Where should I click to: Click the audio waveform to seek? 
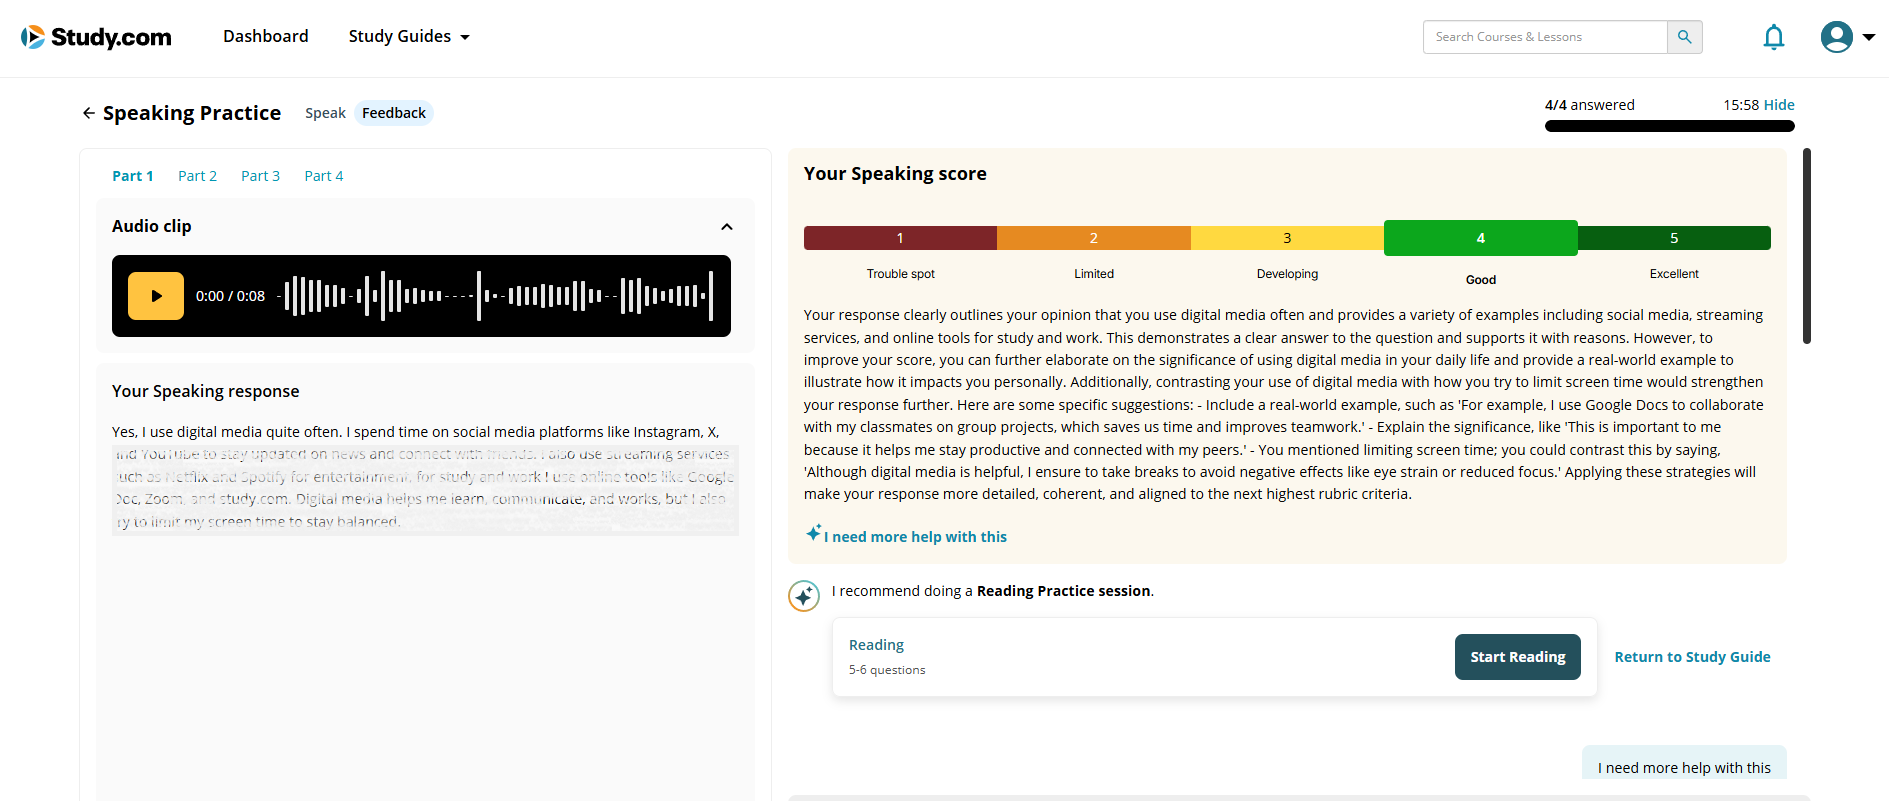[497, 296]
